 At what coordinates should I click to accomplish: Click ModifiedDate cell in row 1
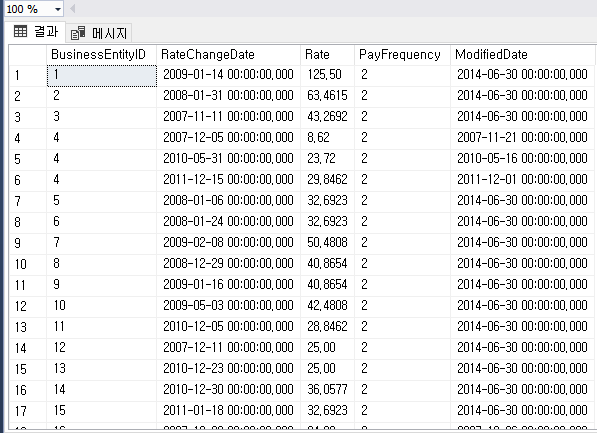[522, 75]
